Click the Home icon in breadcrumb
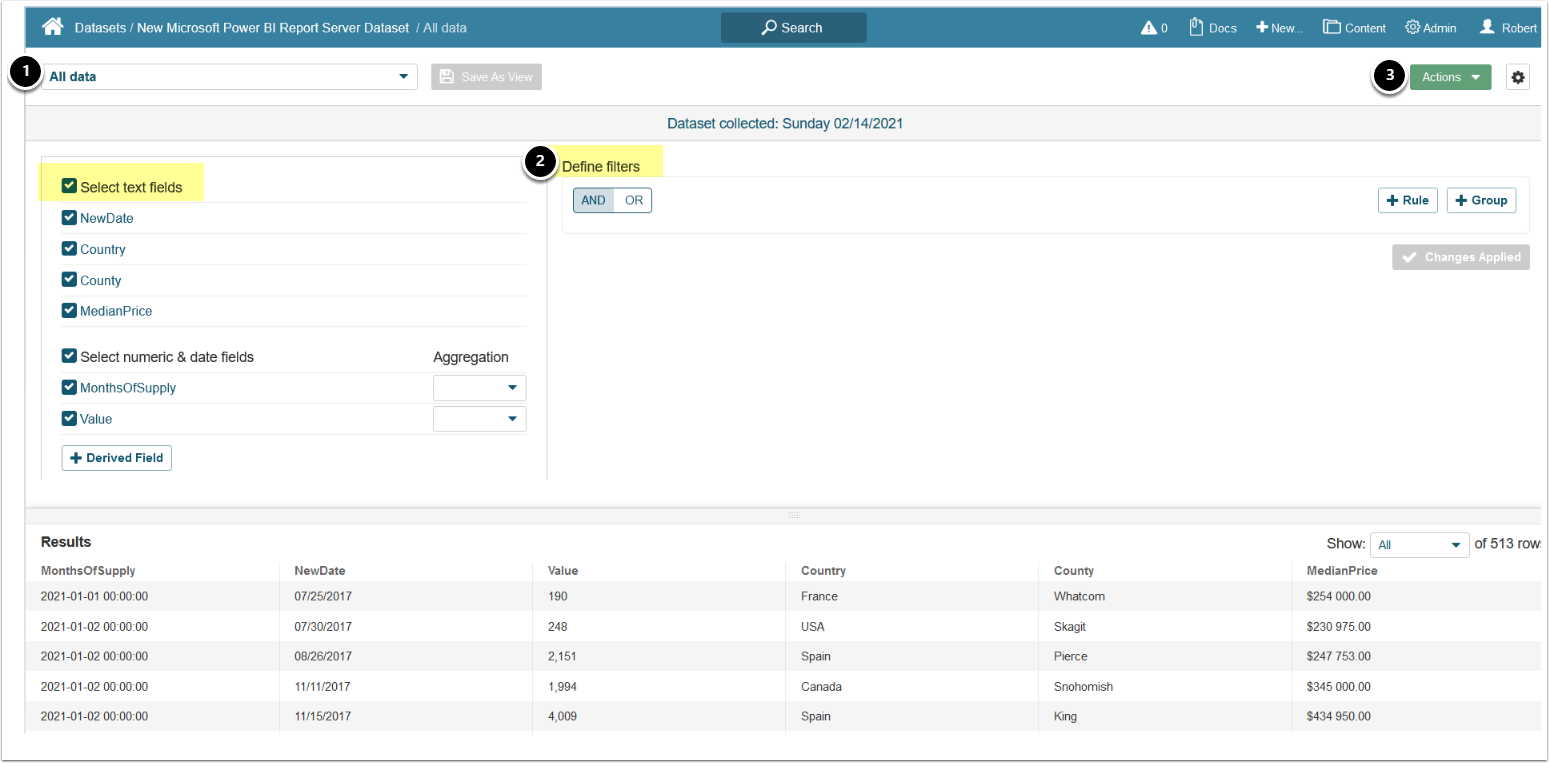Image resolution: width=1549 pixels, height=763 pixels. (52, 27)
